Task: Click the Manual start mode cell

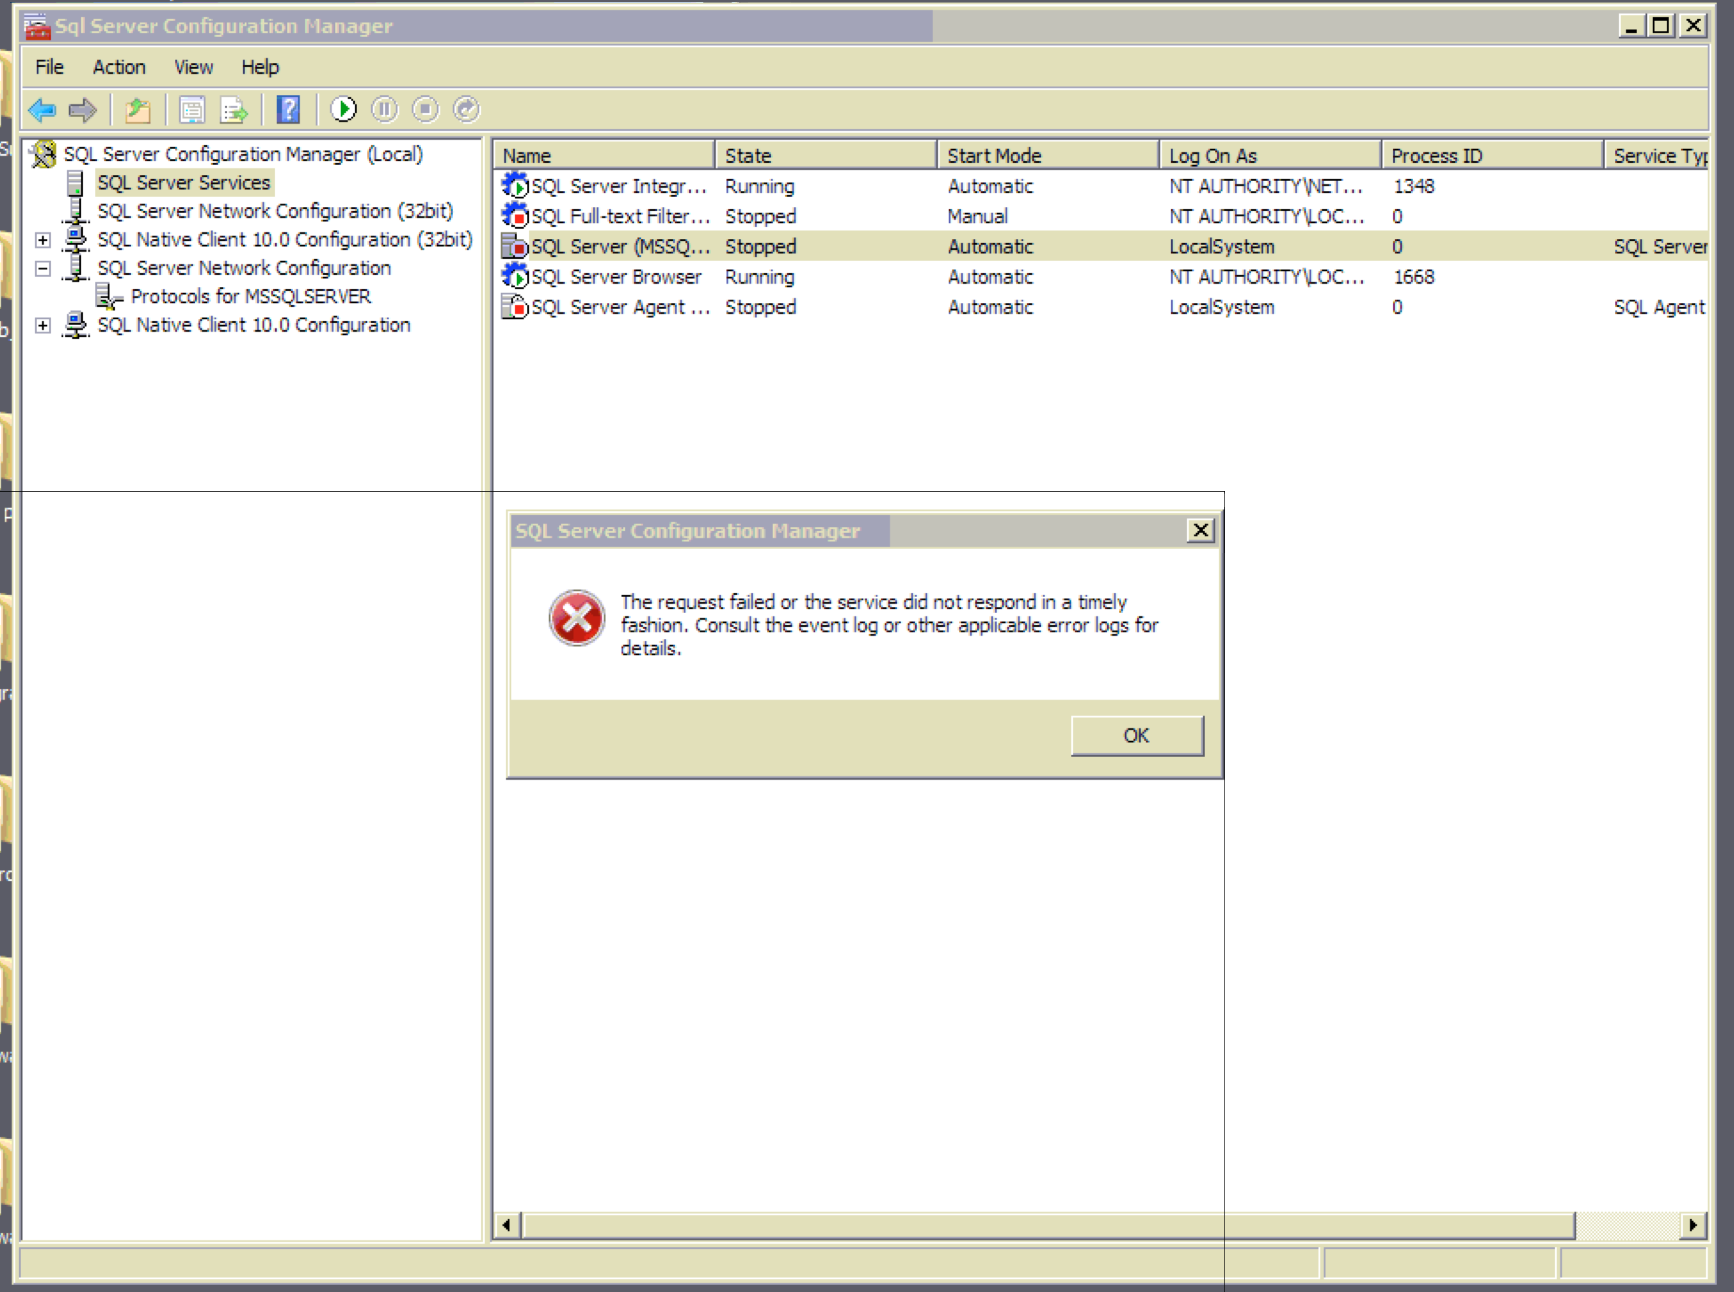Action: (978, 216)
